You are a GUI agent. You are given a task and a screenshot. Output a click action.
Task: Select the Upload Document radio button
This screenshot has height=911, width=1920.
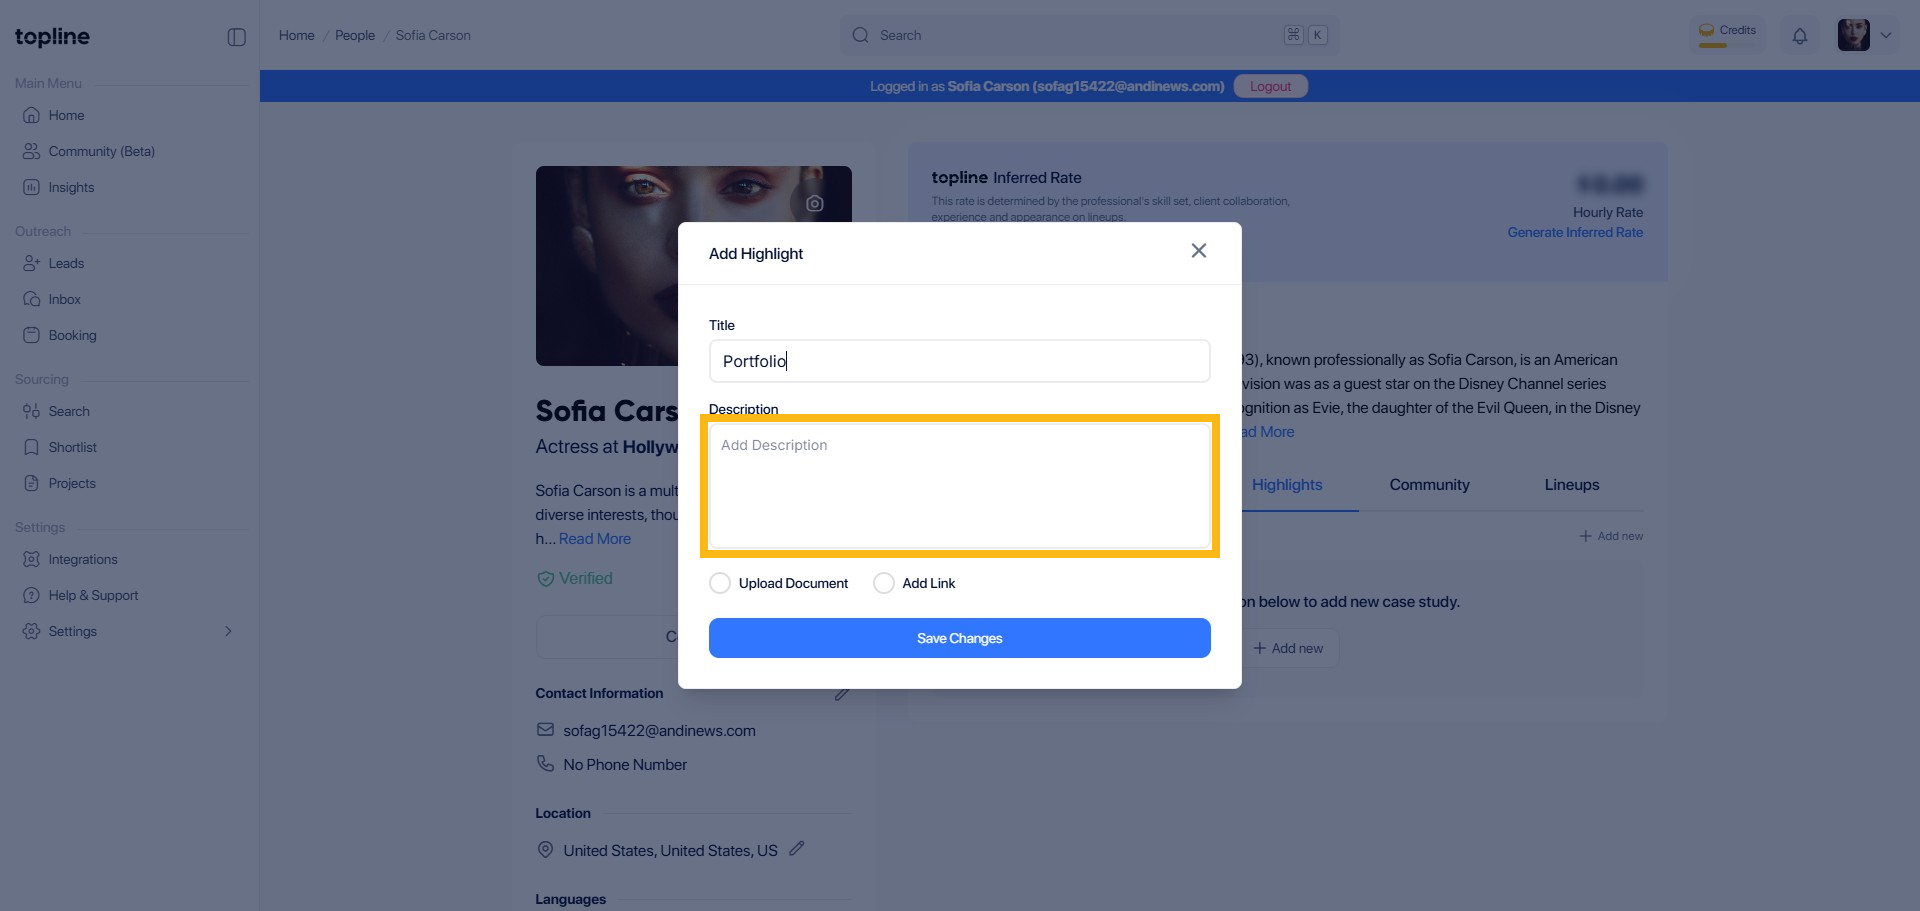point(720,583)
